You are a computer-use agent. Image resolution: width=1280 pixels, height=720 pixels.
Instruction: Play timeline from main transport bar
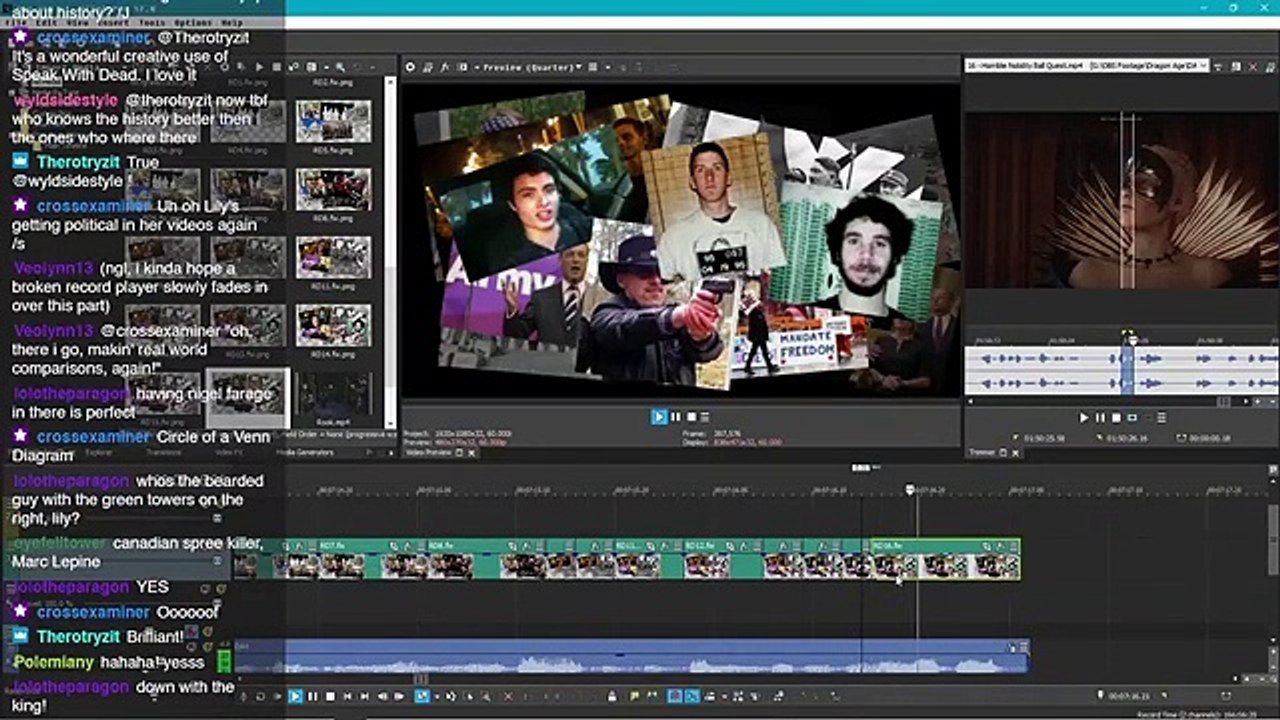pyautogui.click(x=295, y=696)
